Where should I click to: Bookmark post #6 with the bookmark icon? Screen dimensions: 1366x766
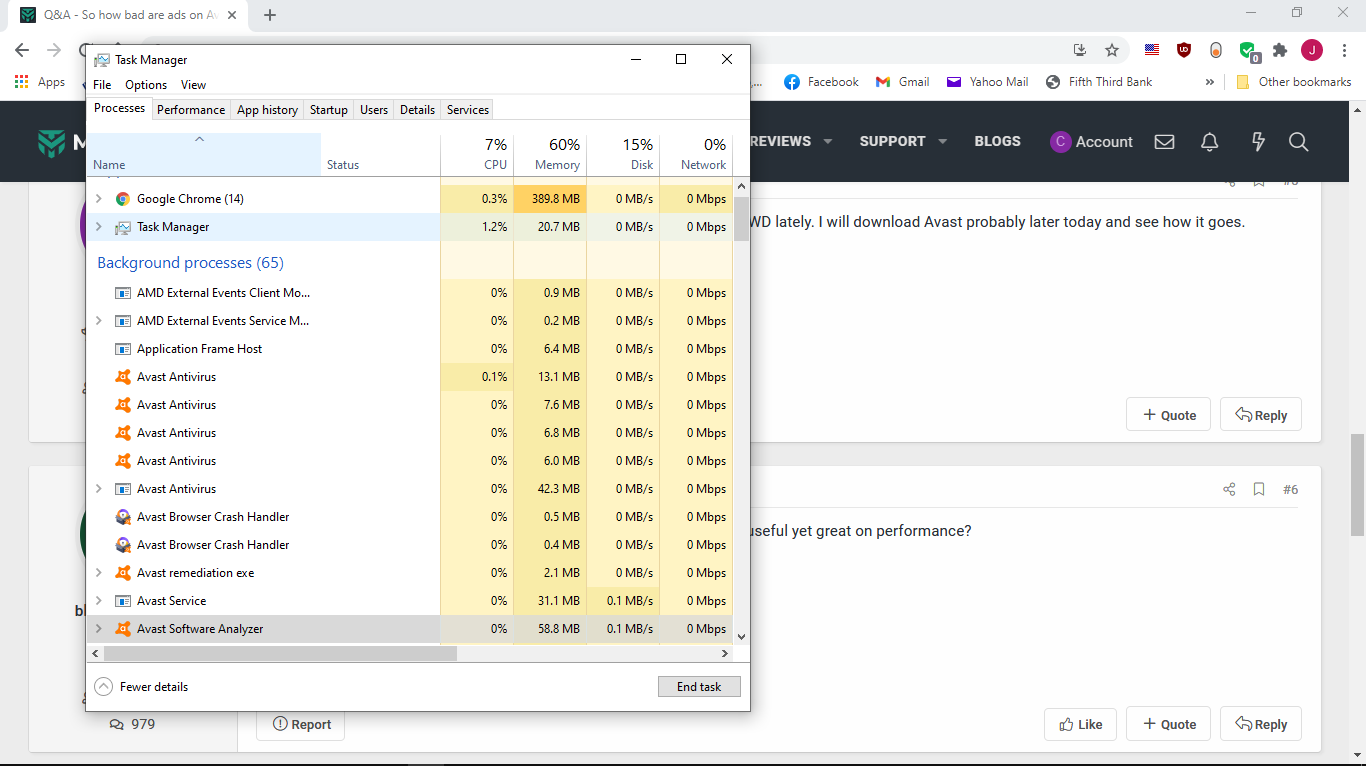point(1259,489)
